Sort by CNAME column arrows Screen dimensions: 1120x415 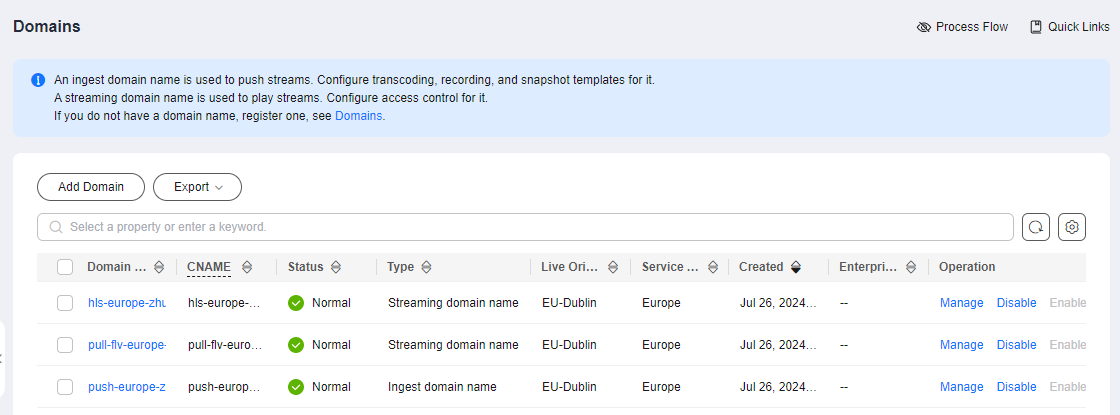coord(247,267)
